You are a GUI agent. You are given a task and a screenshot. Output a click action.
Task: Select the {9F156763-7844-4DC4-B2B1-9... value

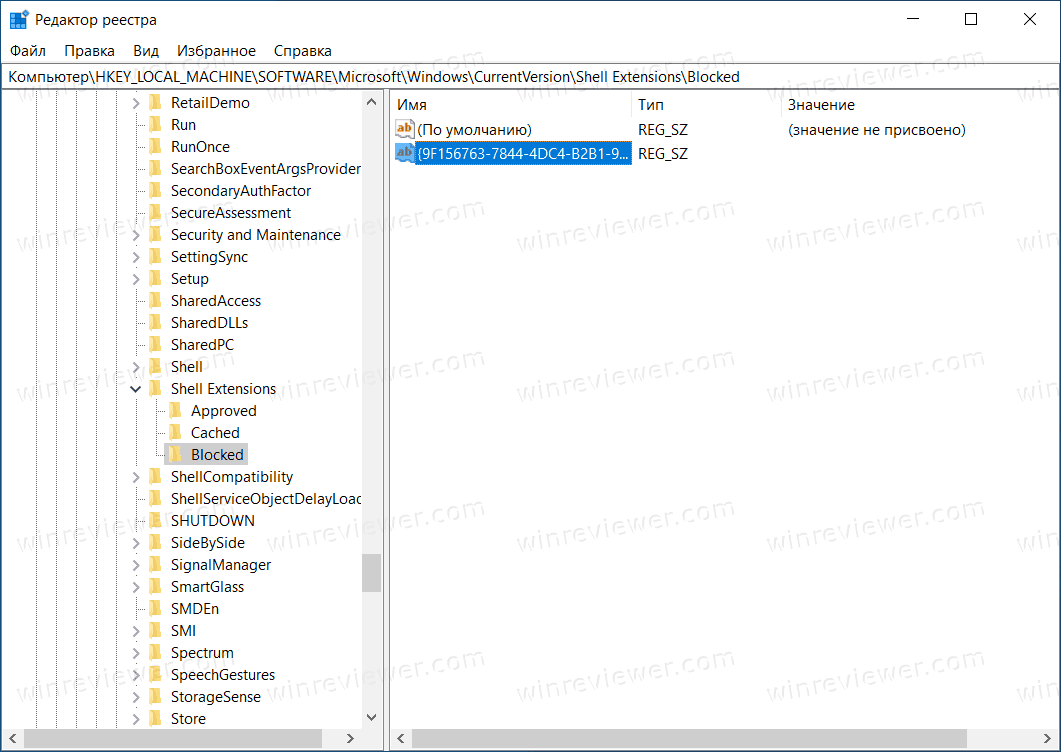point(523,154)
